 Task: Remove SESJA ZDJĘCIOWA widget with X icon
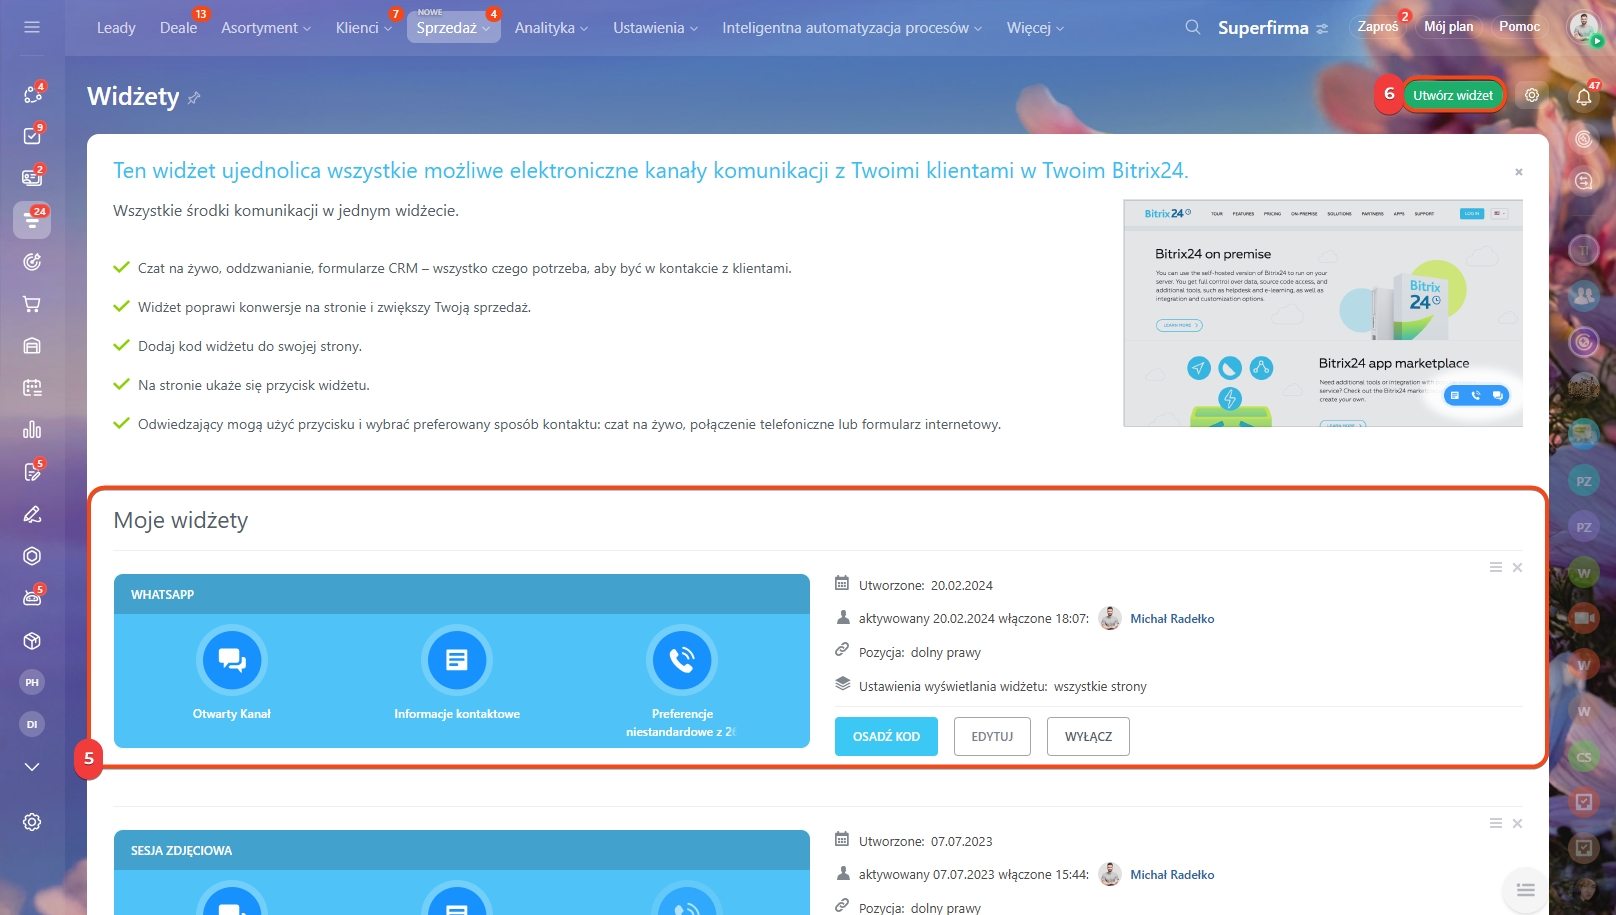1518,823
